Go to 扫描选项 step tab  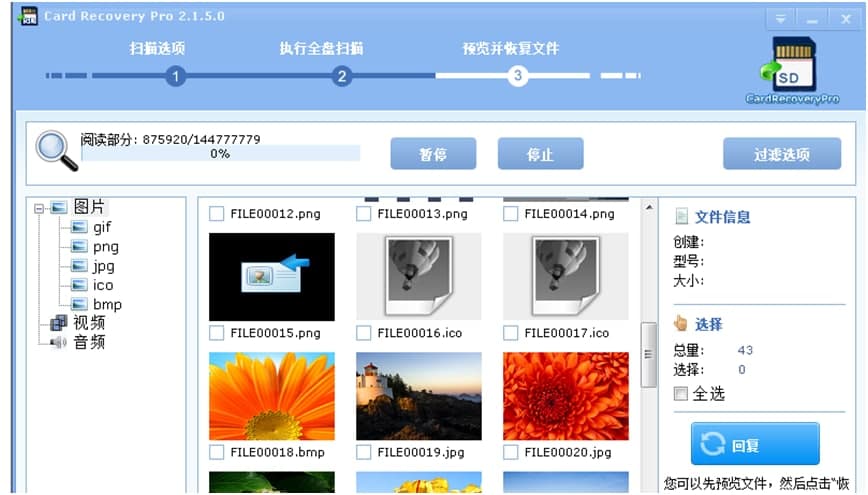[x=157, y=48]
